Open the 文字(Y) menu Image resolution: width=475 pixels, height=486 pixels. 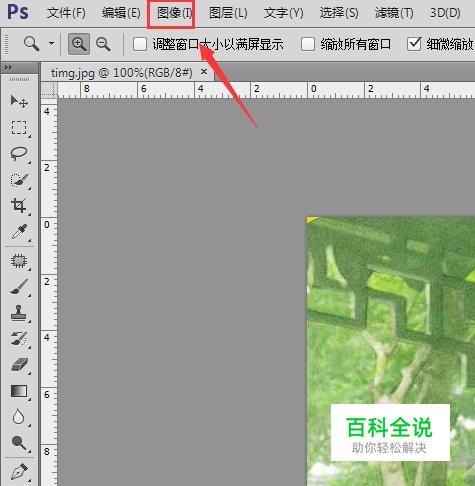click(284, 13)
